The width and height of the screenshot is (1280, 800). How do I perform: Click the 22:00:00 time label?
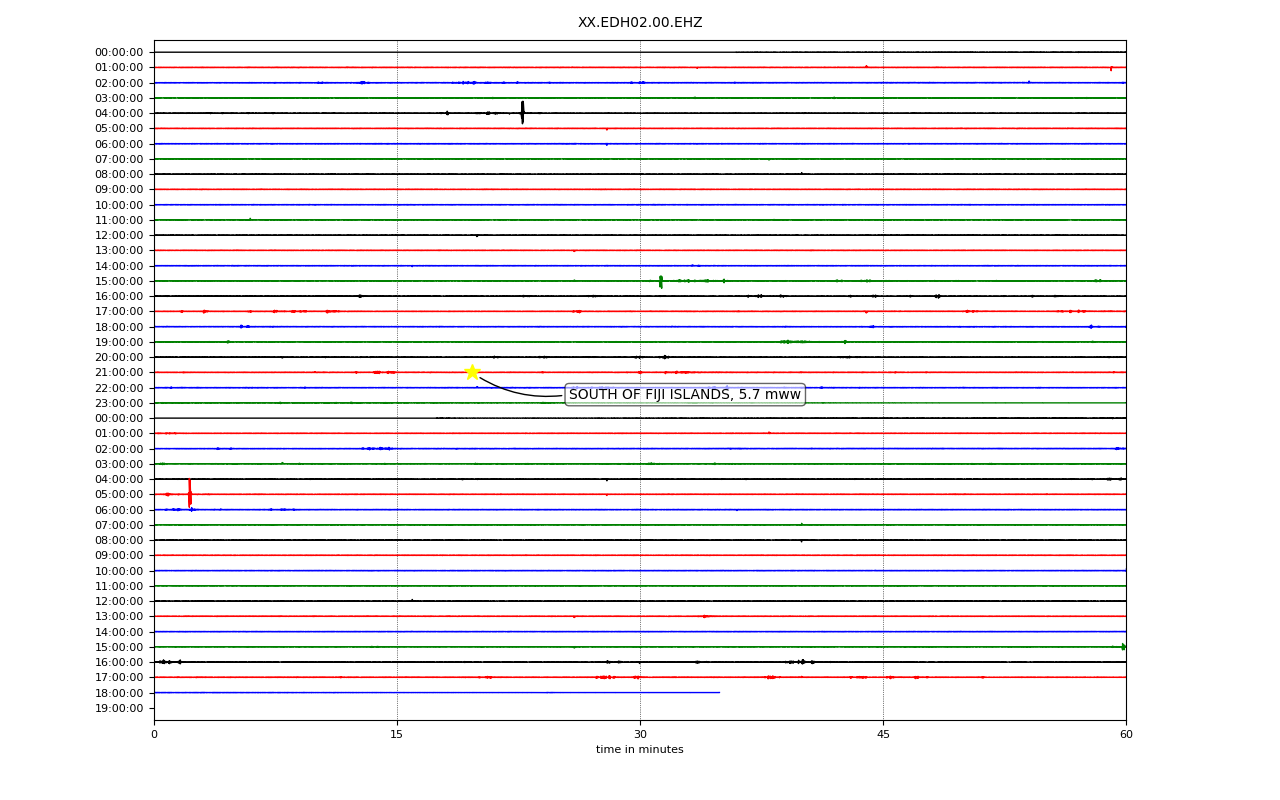(x=119, y=388)
